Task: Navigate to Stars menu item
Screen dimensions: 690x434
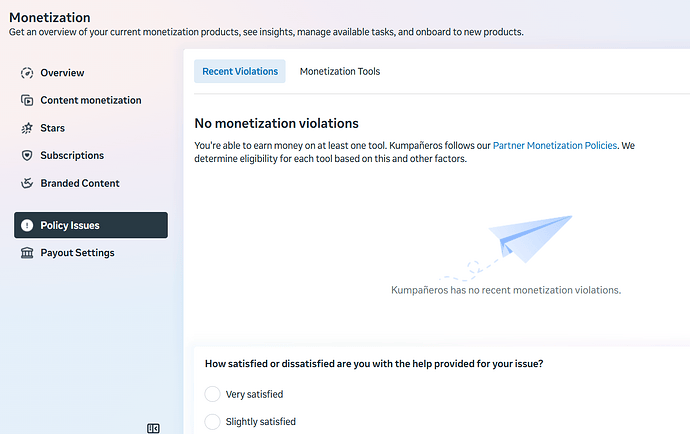Action: coord(52,128)
